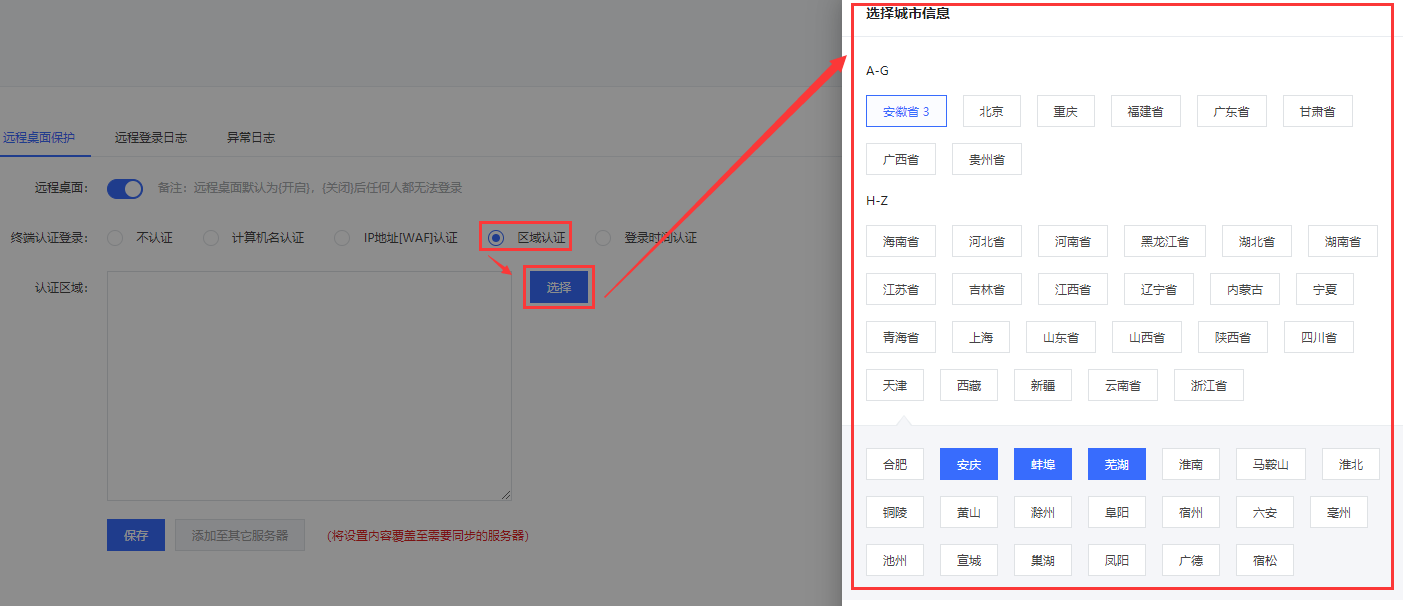Select the 黄山 city option
1403x606 pixels.
(968, 513)
